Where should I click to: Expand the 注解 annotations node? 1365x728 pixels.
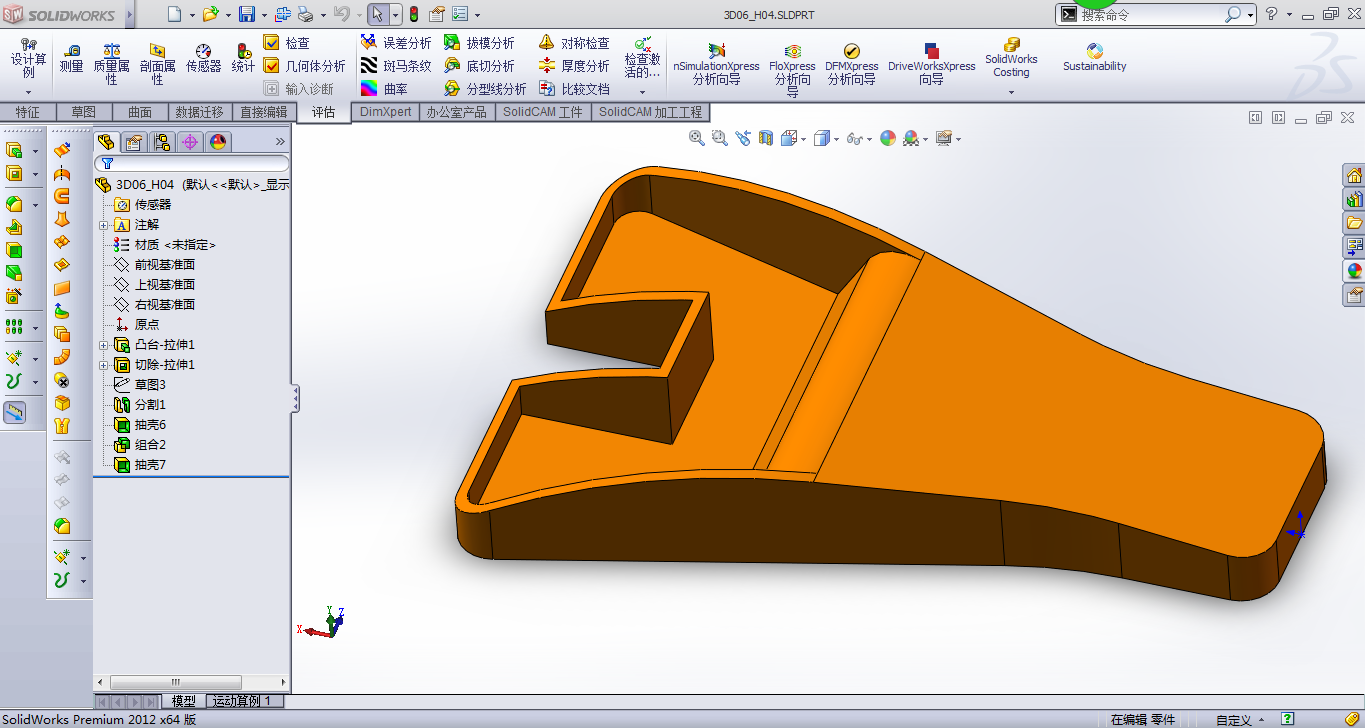pos(103,225)
